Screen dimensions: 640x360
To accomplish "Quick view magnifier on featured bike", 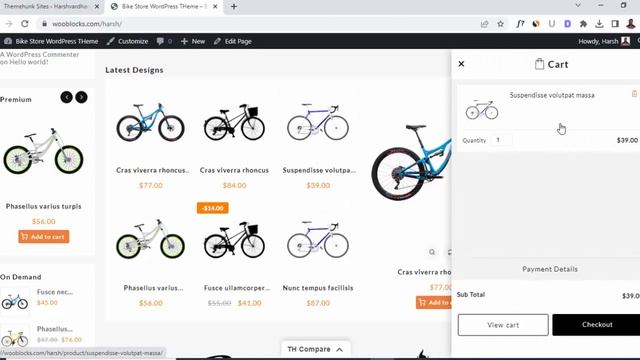I will [432, 252].
